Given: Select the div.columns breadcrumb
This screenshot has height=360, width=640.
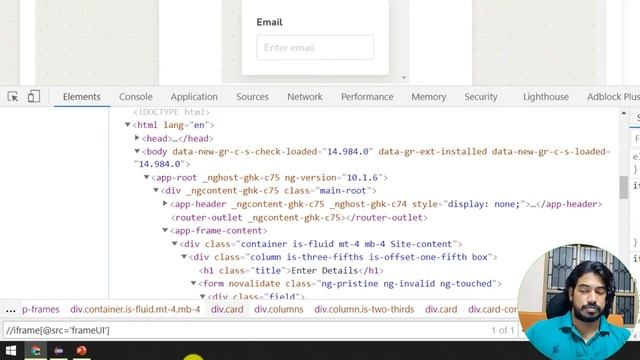Looking at the screenshot, I should point(279,309).
